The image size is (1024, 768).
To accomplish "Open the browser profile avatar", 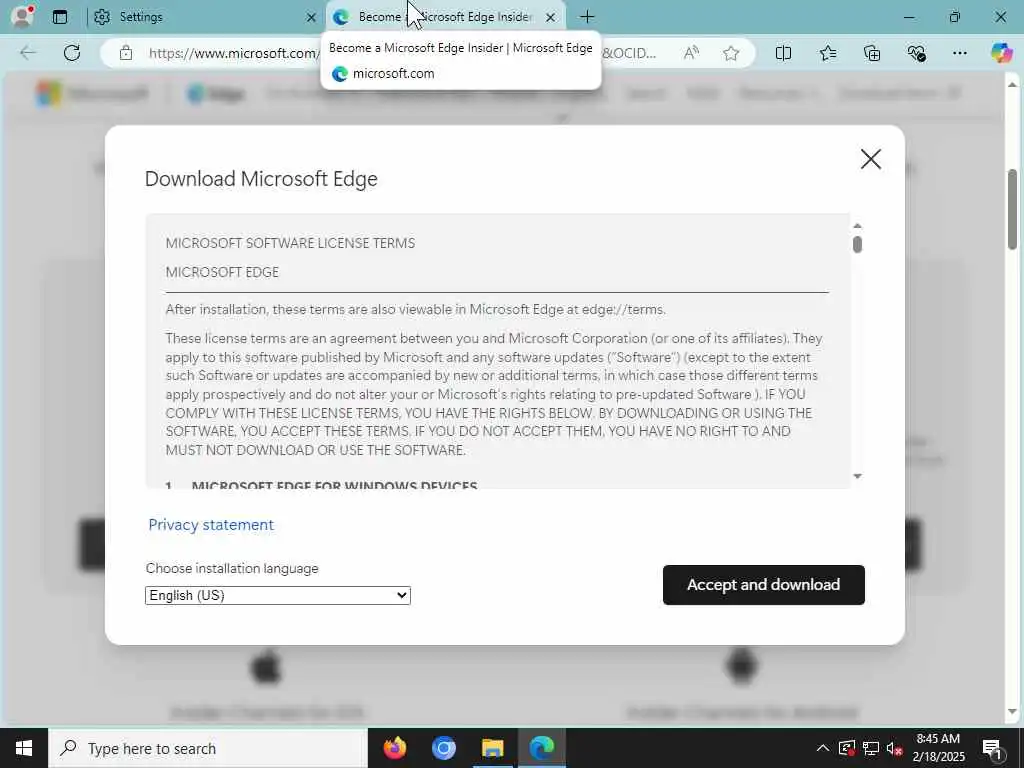I will click(x=22, y=16).
